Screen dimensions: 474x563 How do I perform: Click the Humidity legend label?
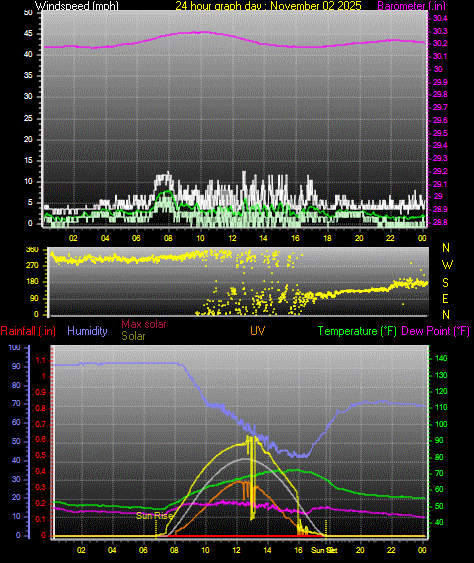[x=87, y=331]
